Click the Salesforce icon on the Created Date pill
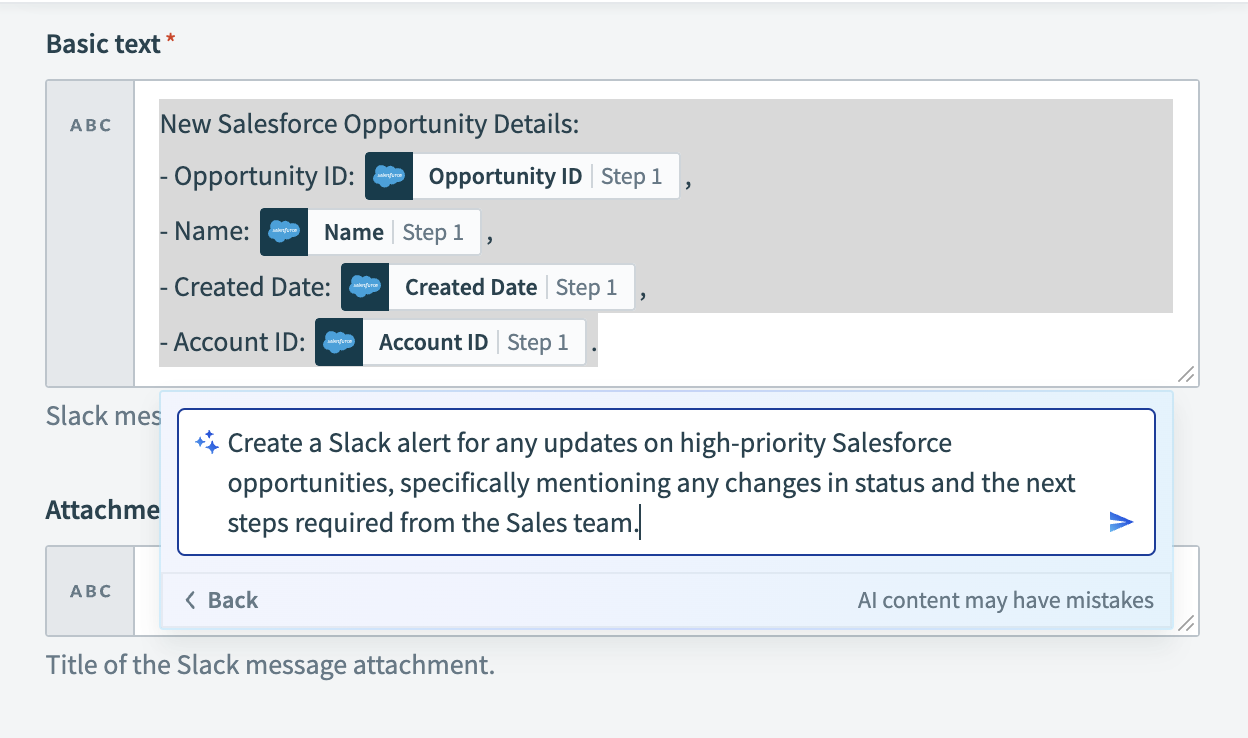The height and width of the screenshot is (738, 1248). [x=364, y=286]
